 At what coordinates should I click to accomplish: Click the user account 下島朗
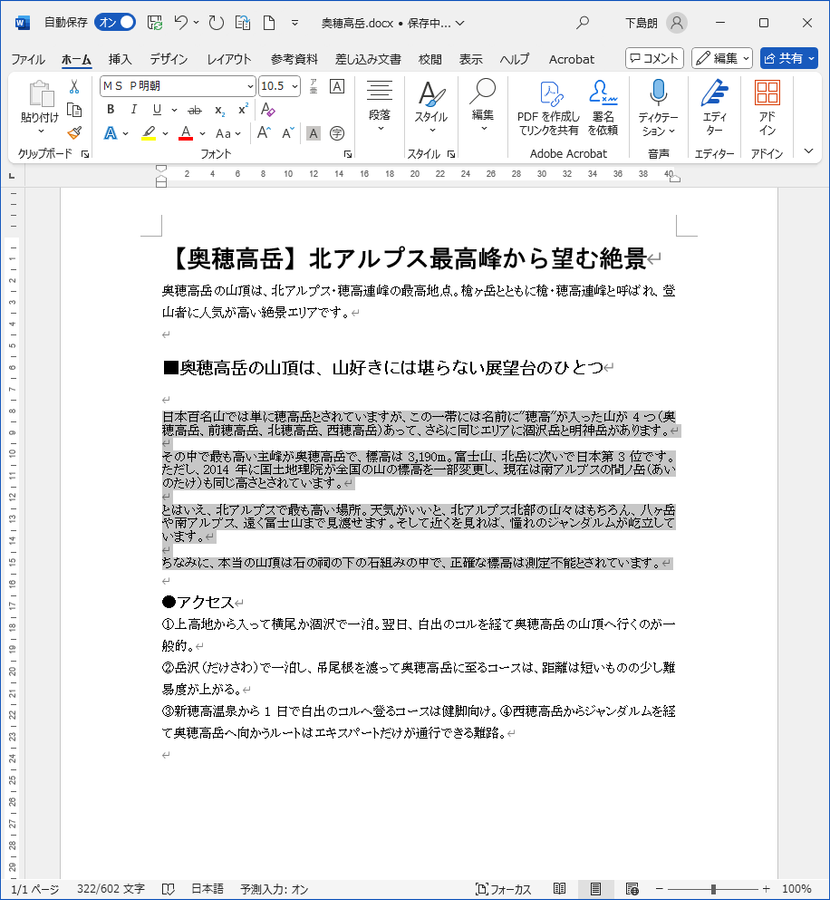click(656, 23)
